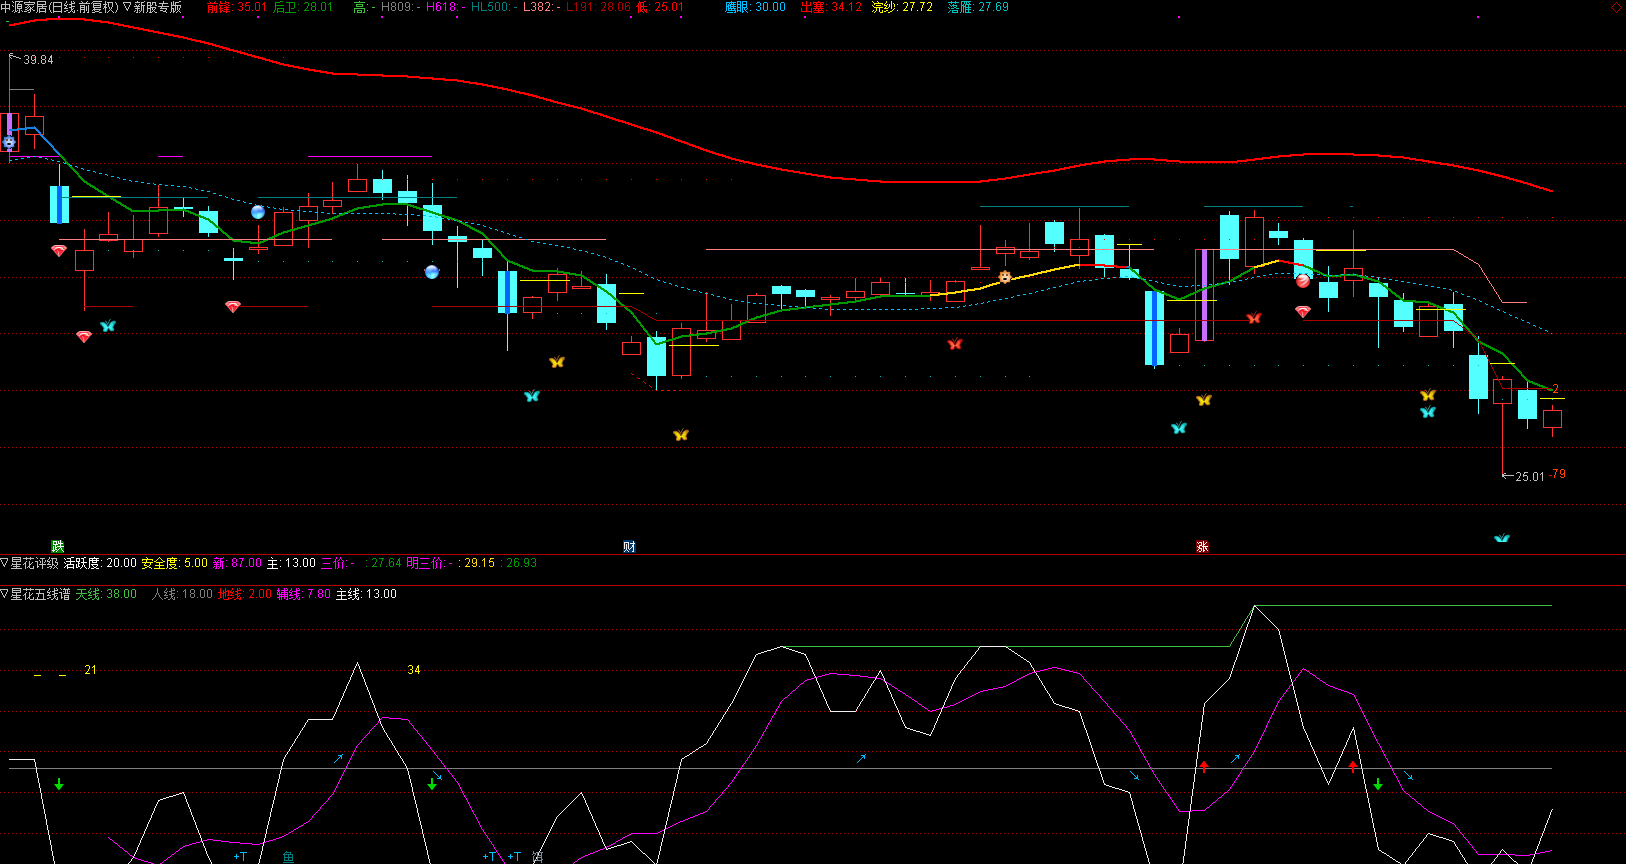Click the yellow 29.15 value
This screenshot has height=864, width=1626.
click(x=480, y=563)
